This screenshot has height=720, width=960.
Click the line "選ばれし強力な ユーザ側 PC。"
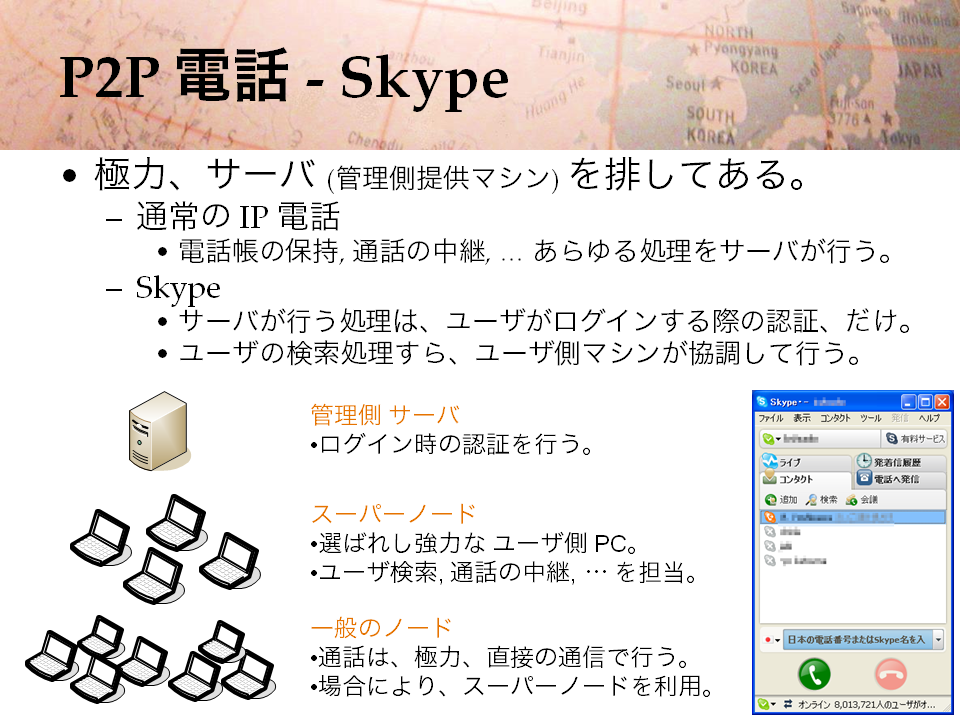pos(475,543)
